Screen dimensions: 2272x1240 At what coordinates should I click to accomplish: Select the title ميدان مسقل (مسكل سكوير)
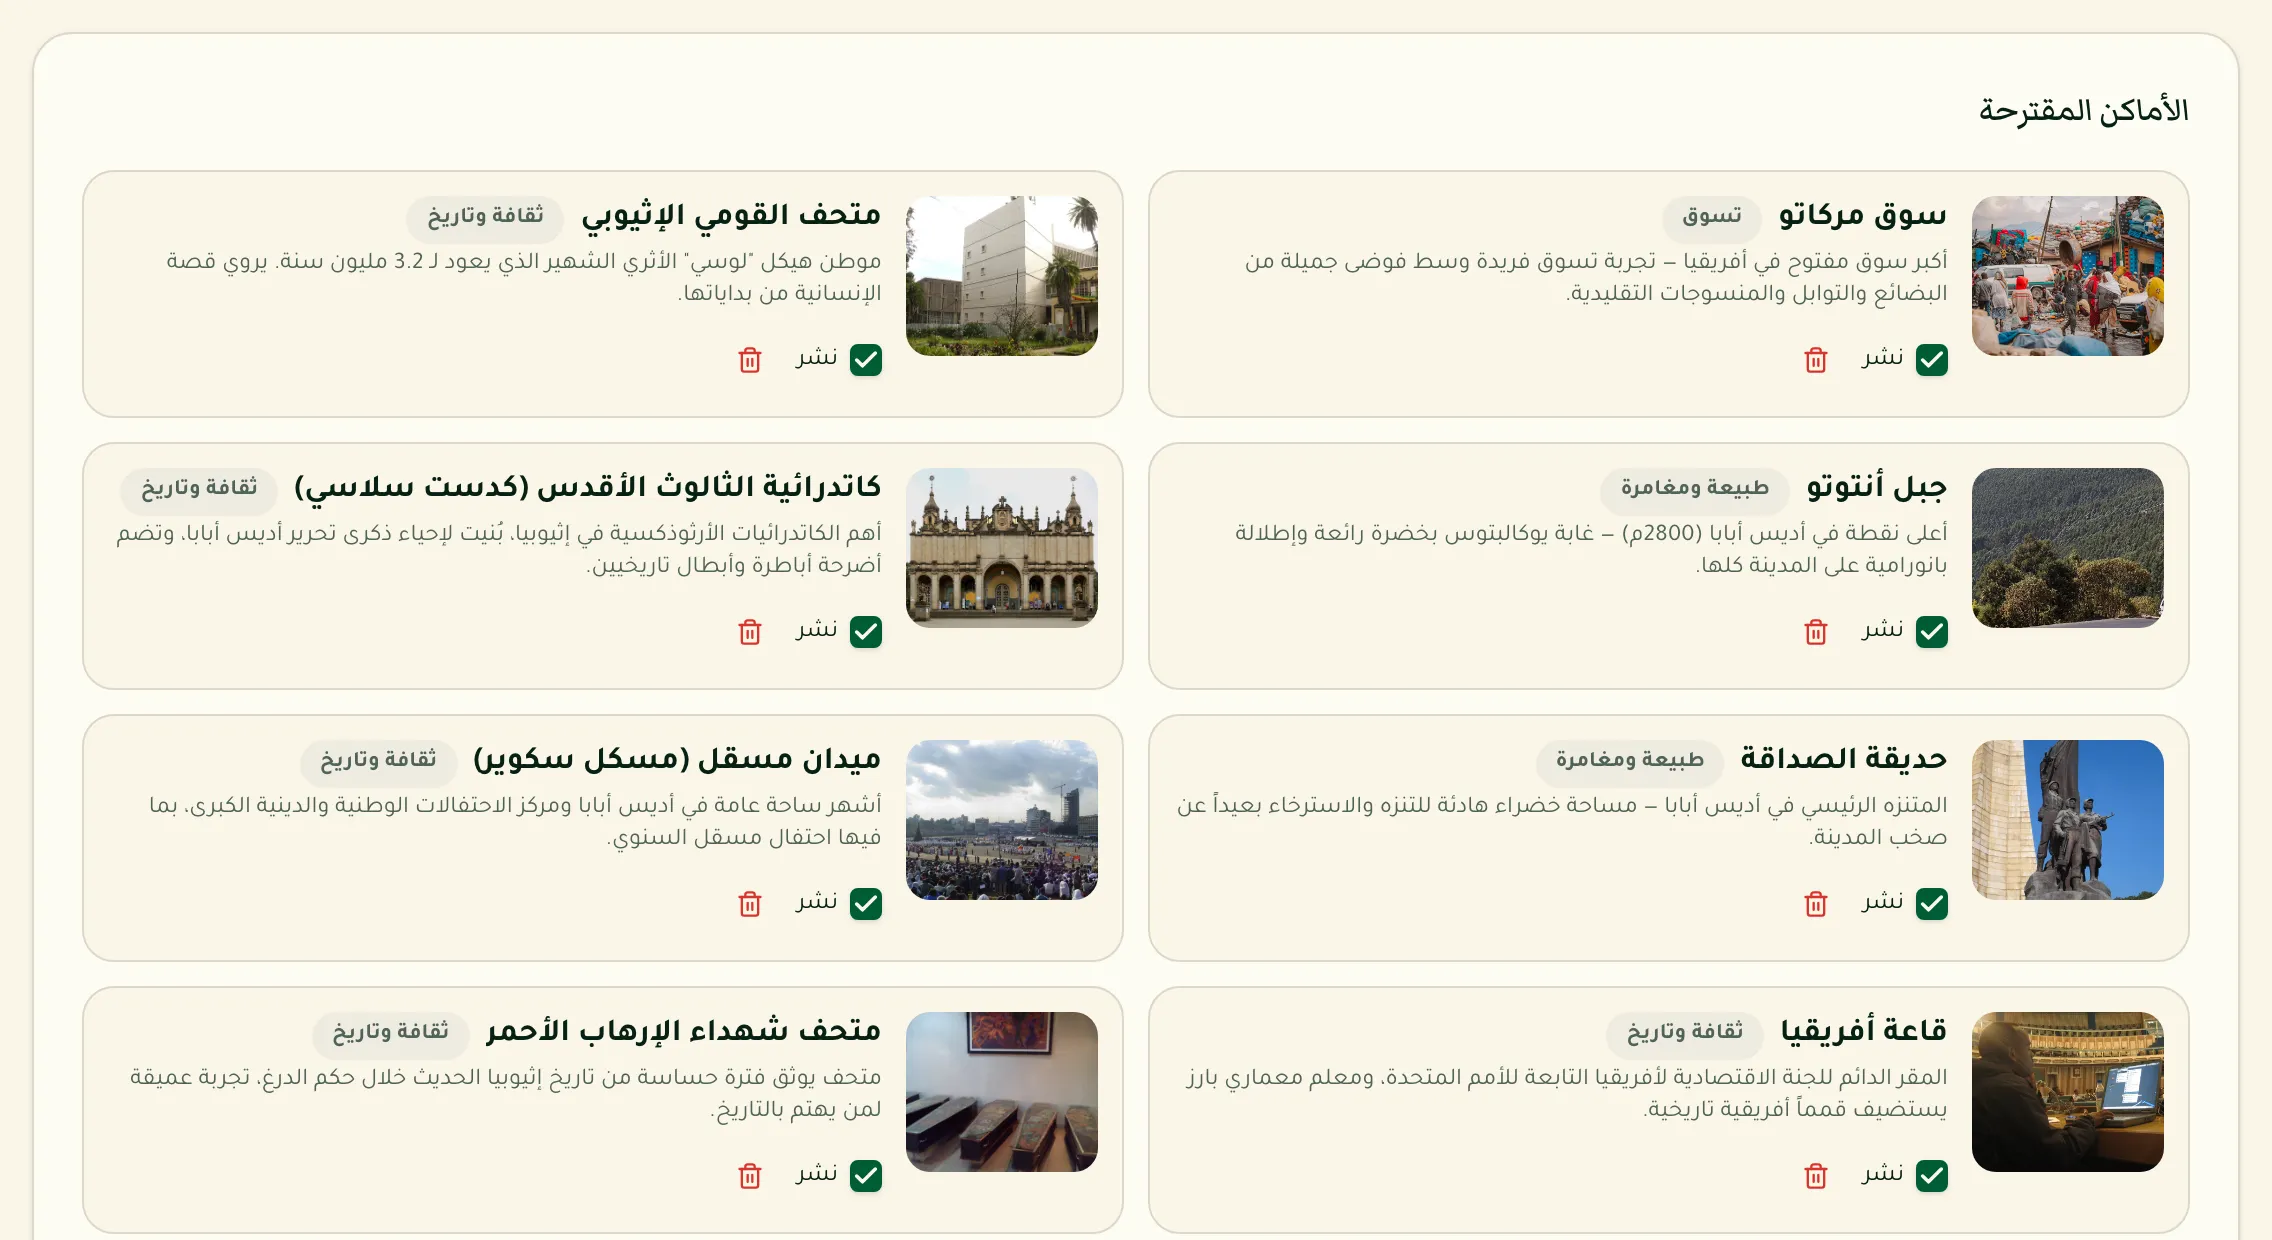677,759
